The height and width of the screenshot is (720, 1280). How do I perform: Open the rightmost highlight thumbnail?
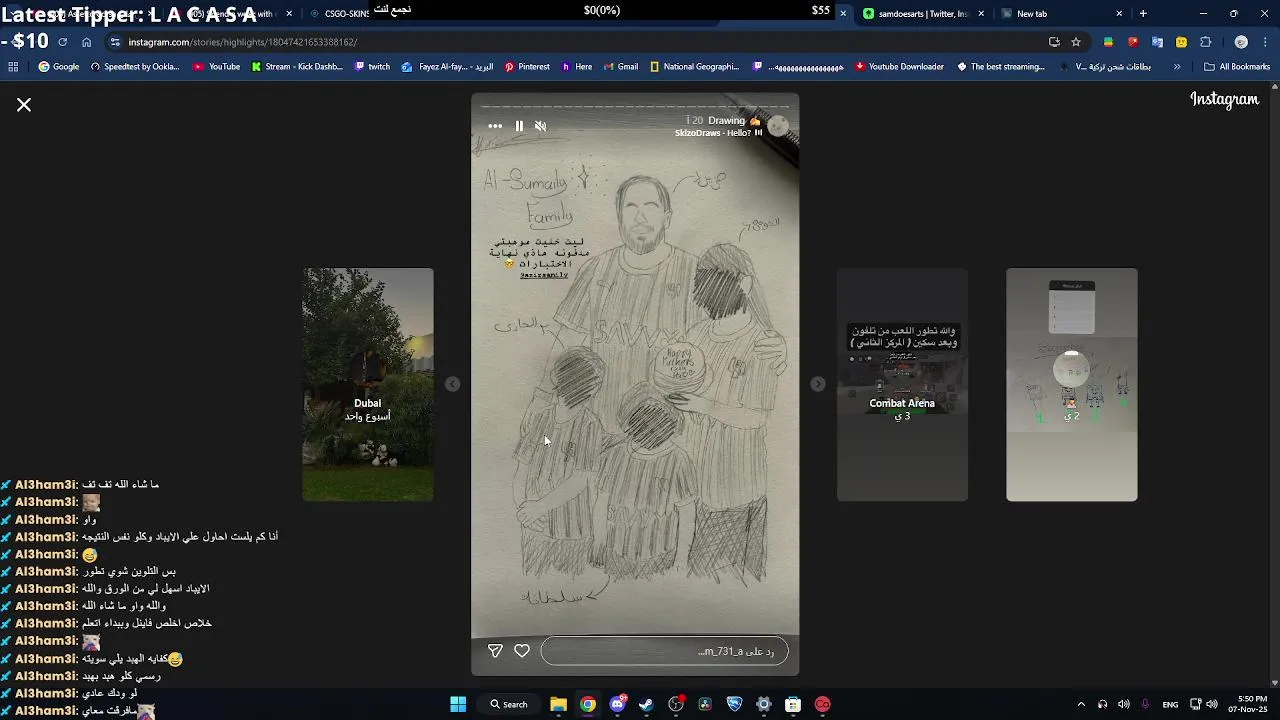[1072, 384]
